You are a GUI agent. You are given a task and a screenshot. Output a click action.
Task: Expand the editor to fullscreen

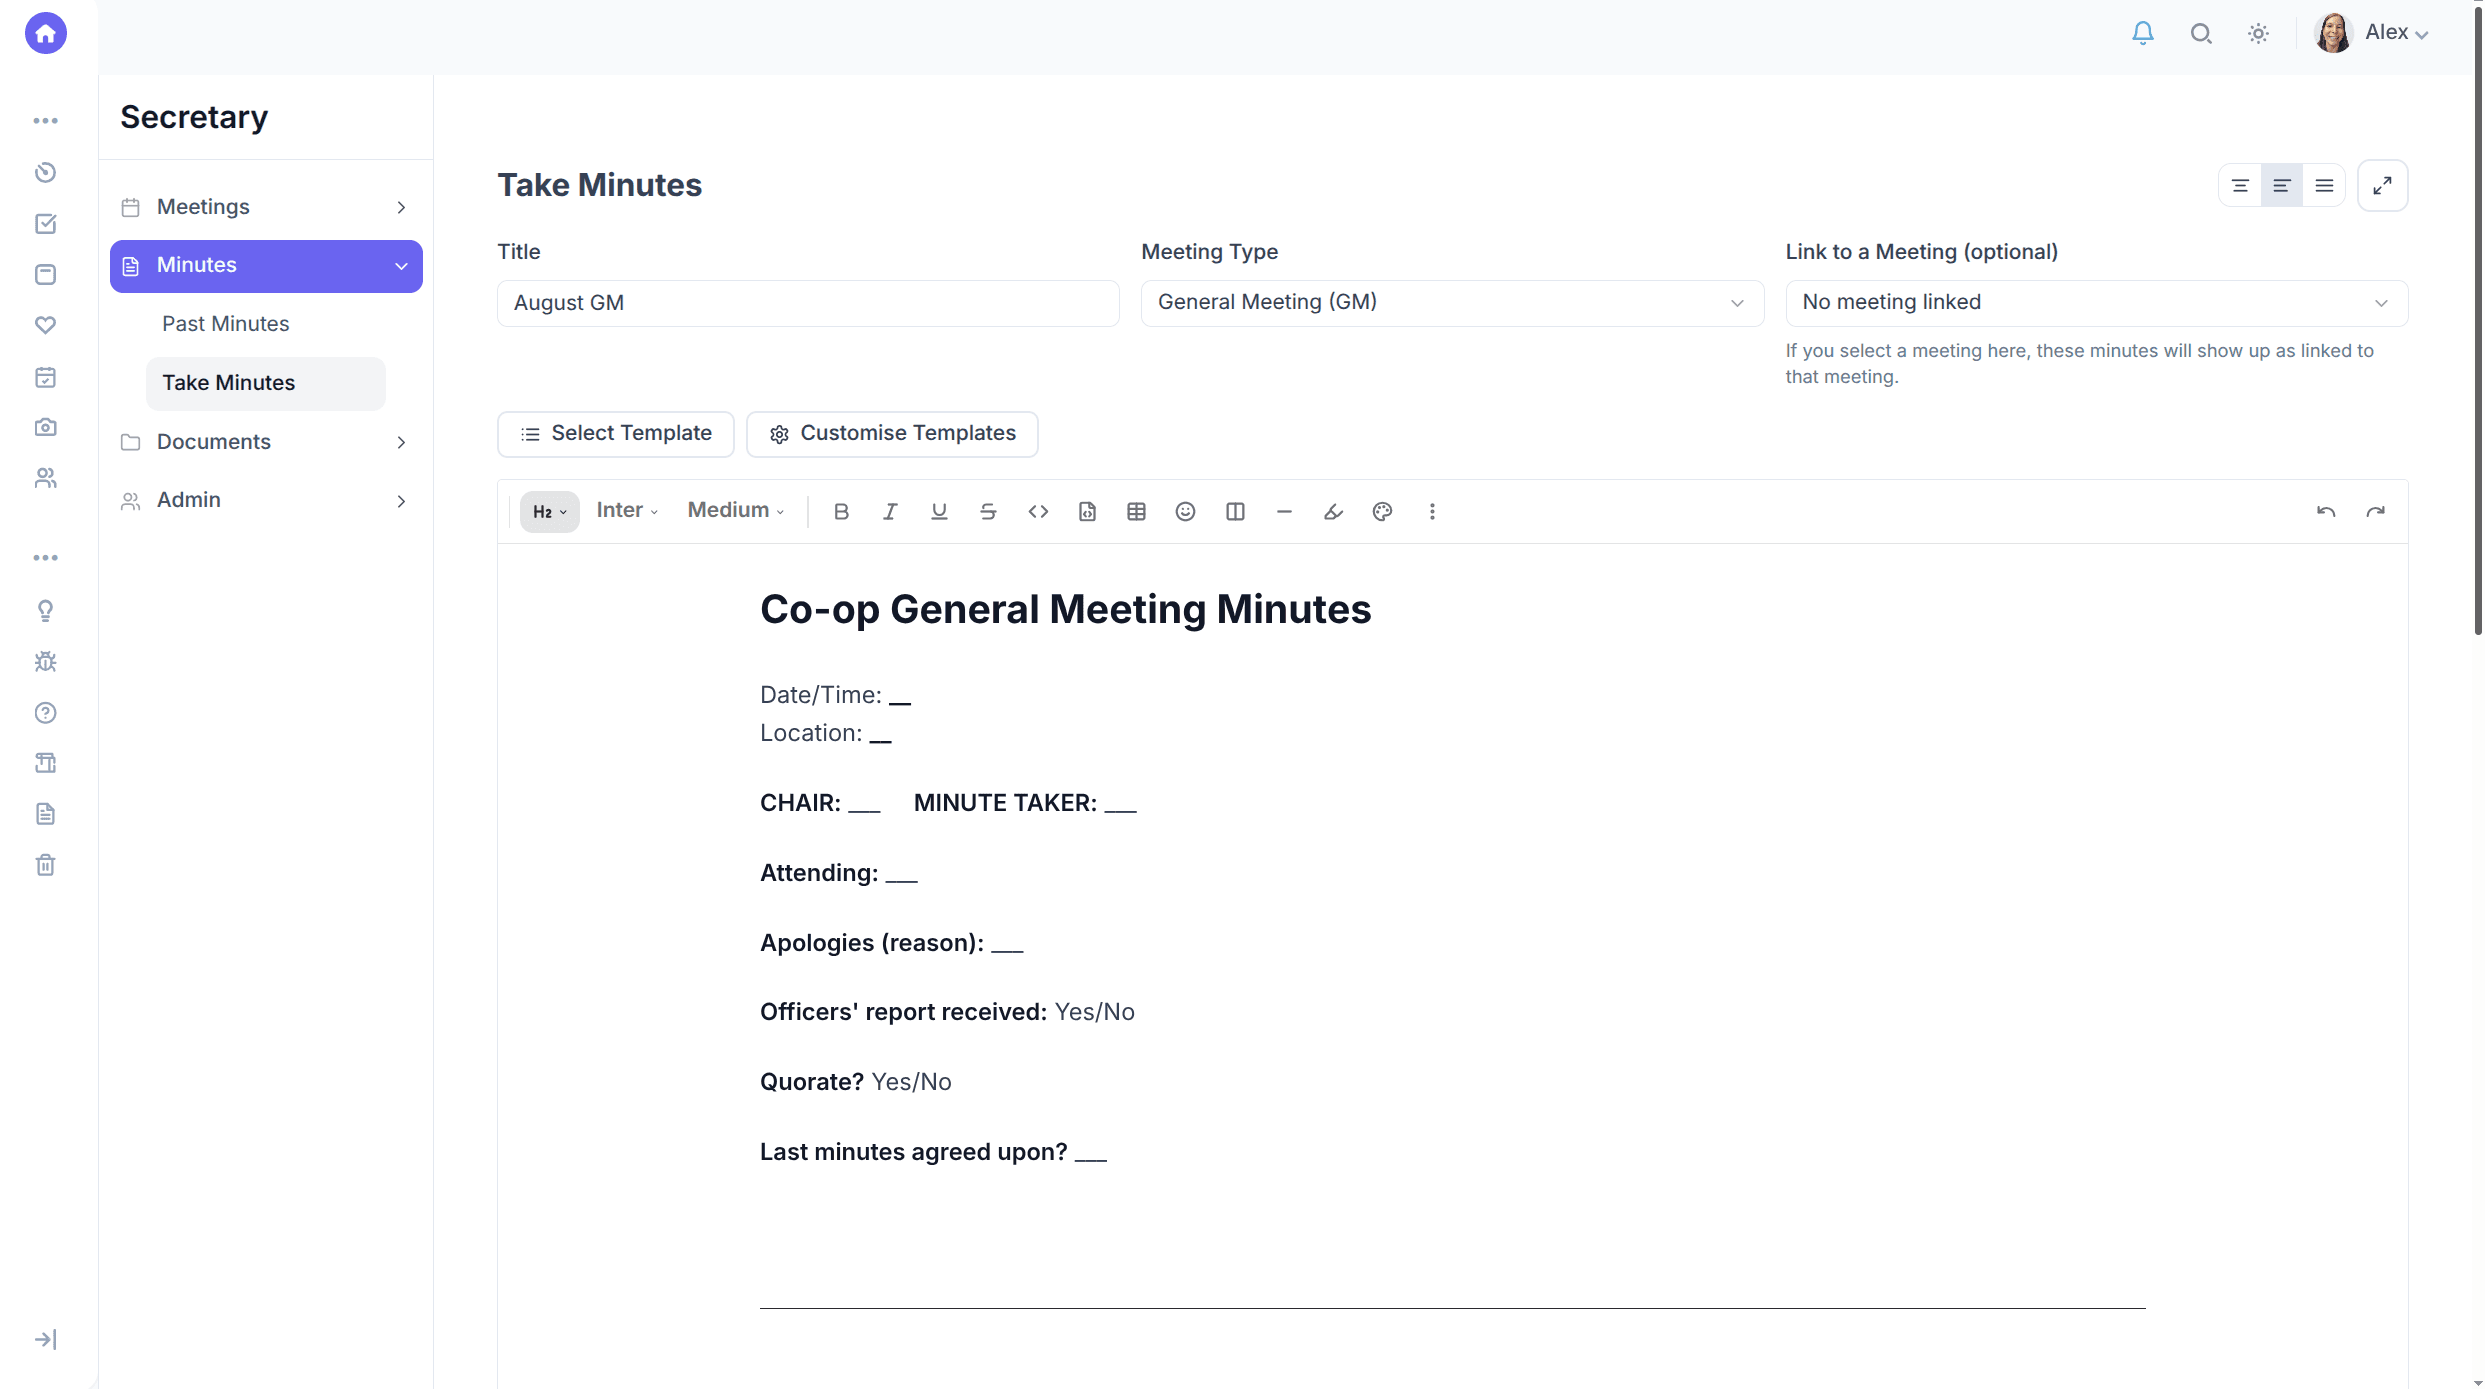tap(2383, 185)
